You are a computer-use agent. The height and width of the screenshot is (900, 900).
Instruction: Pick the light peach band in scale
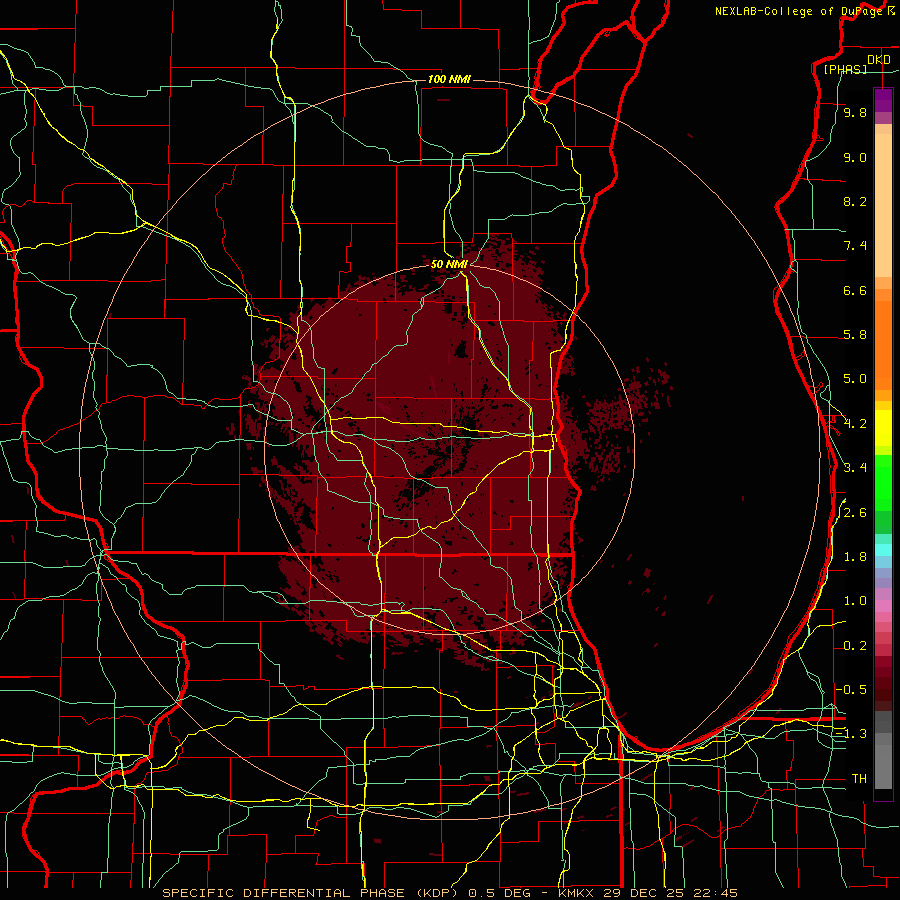point(883,205)
